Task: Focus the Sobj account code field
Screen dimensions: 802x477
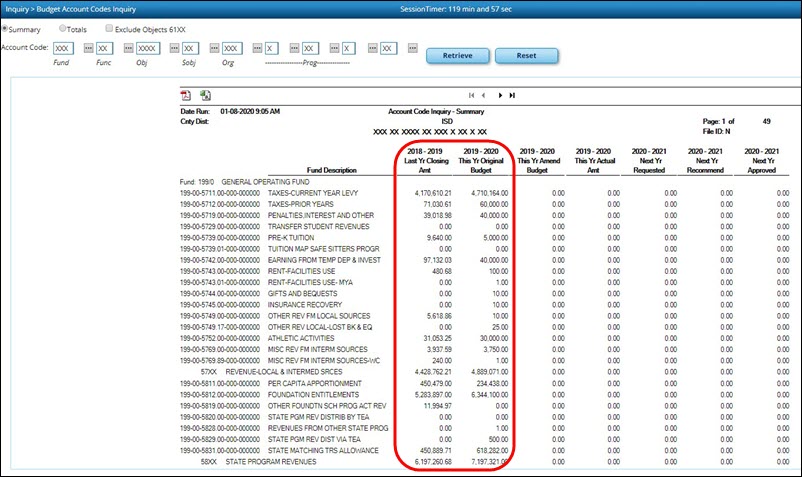Action: [x=190, y=49]
